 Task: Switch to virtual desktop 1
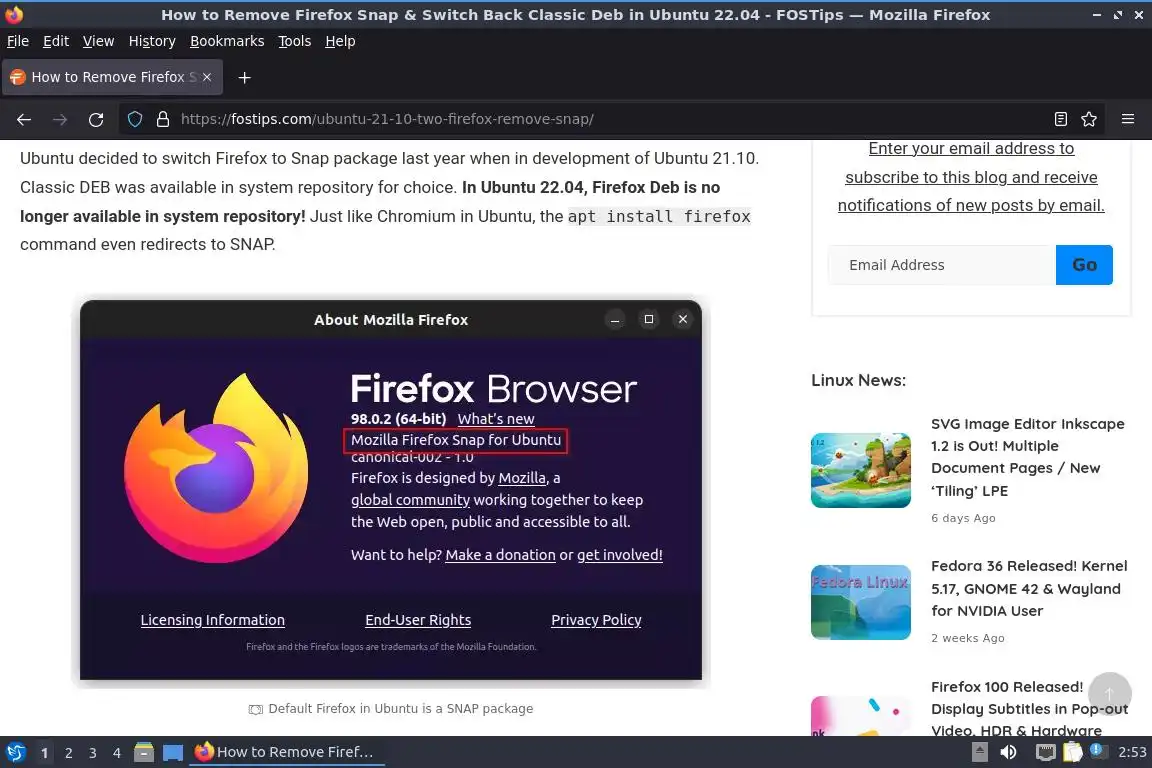click(x=45, y=753)
